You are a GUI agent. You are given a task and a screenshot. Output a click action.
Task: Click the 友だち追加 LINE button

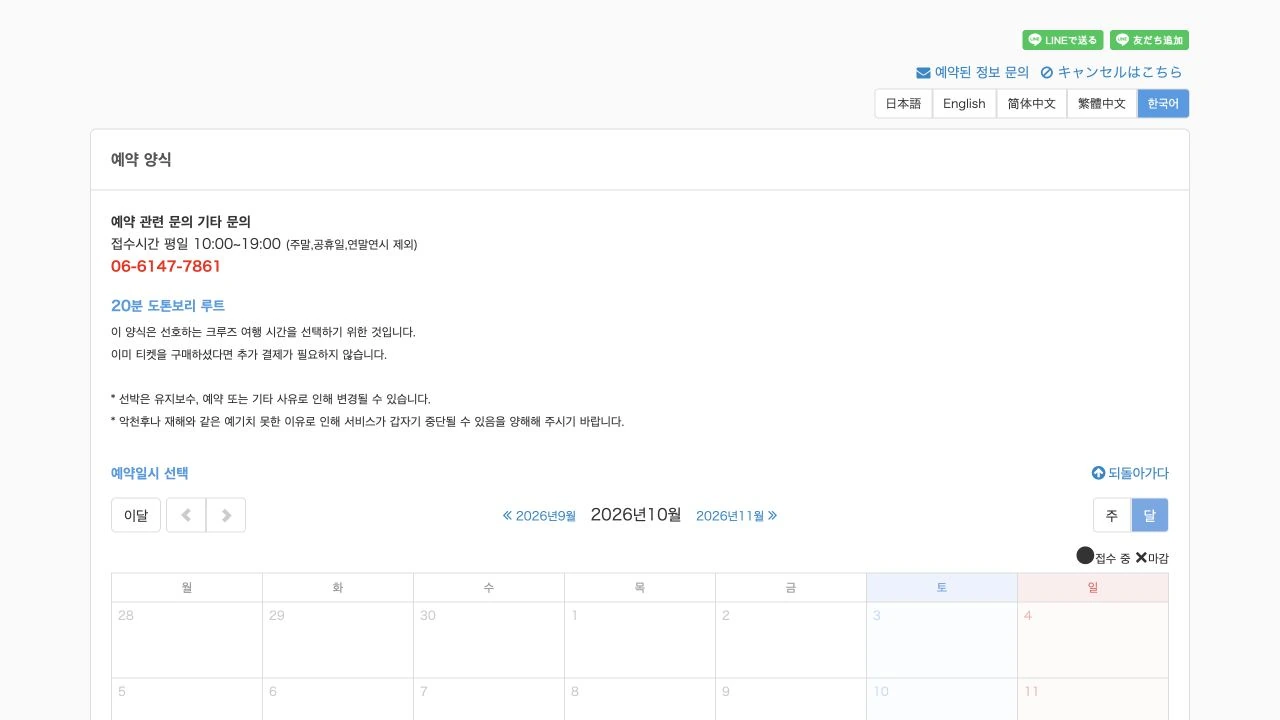1149,40
